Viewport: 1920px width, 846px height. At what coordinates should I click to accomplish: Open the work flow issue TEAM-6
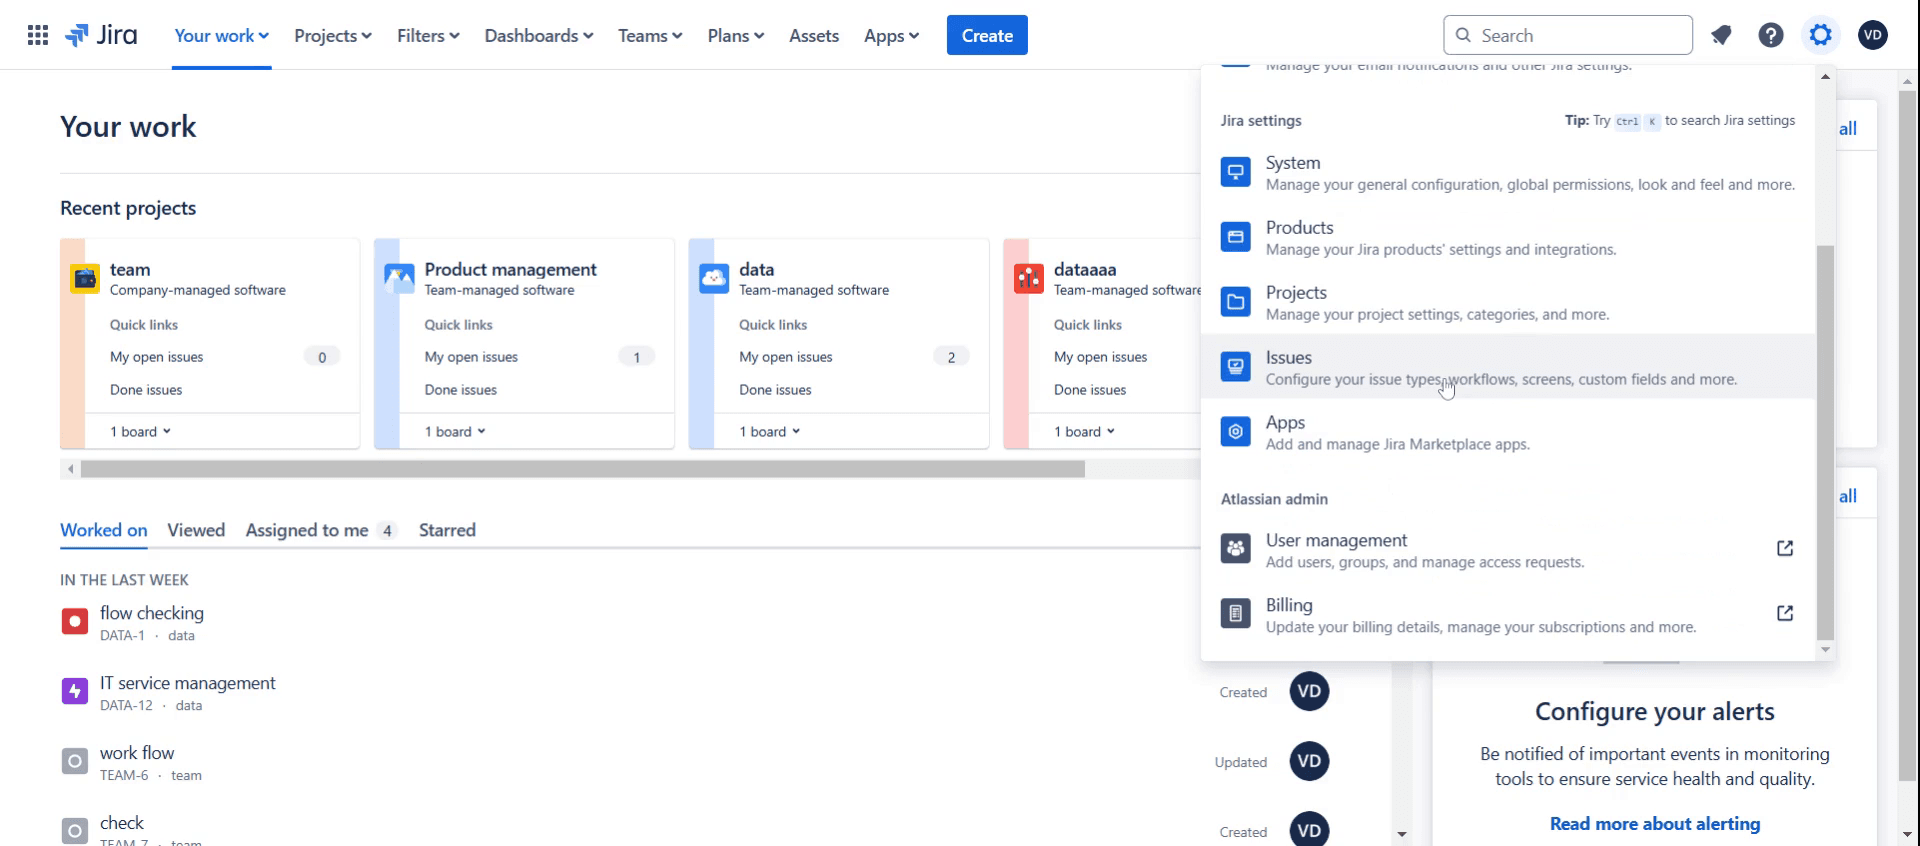point(137,753)
